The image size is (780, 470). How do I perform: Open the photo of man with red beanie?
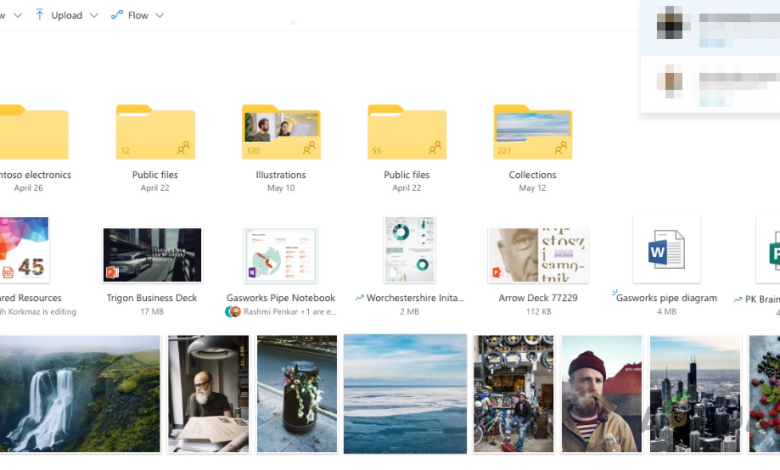click(602, 393)
